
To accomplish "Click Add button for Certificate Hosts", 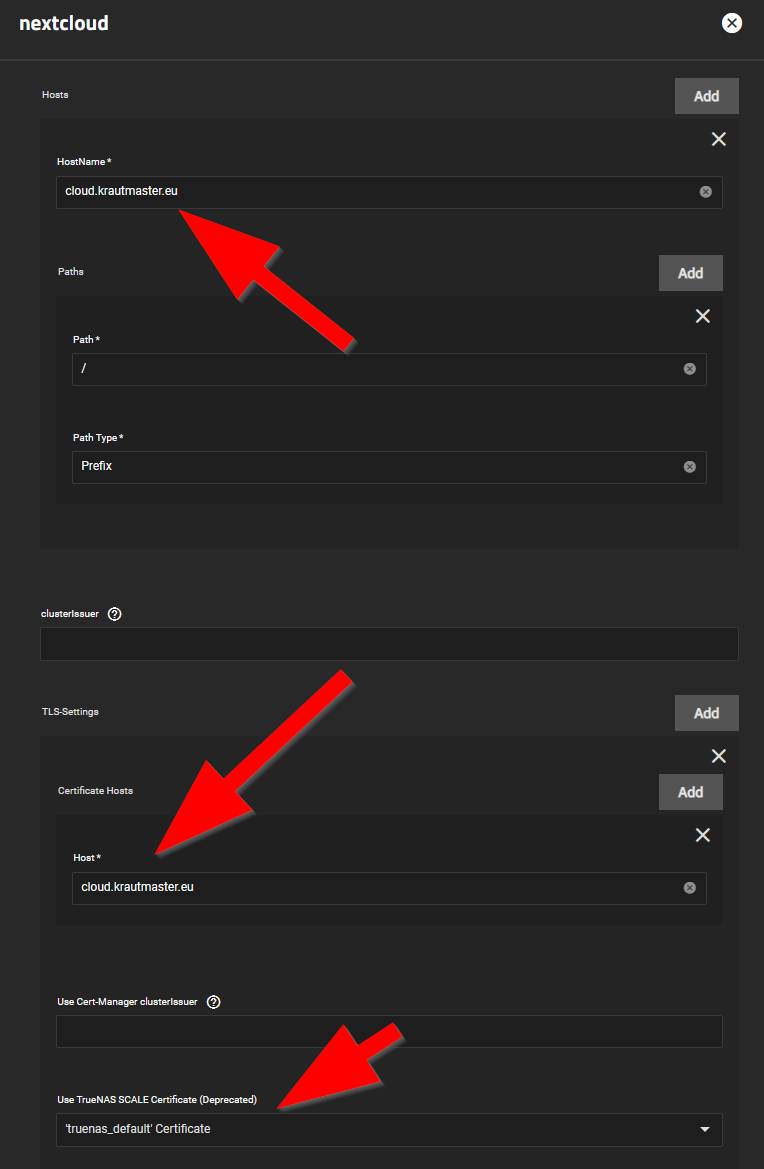I will (x=690, y=792).
